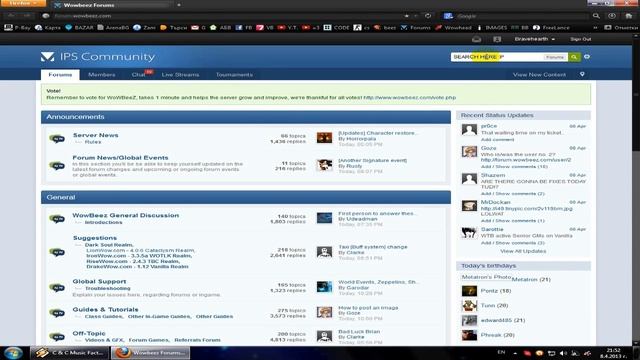The width and height of the screenshot is (640, 360).
Task: Open the FreeLance bookmark
Action: [551, 27]
